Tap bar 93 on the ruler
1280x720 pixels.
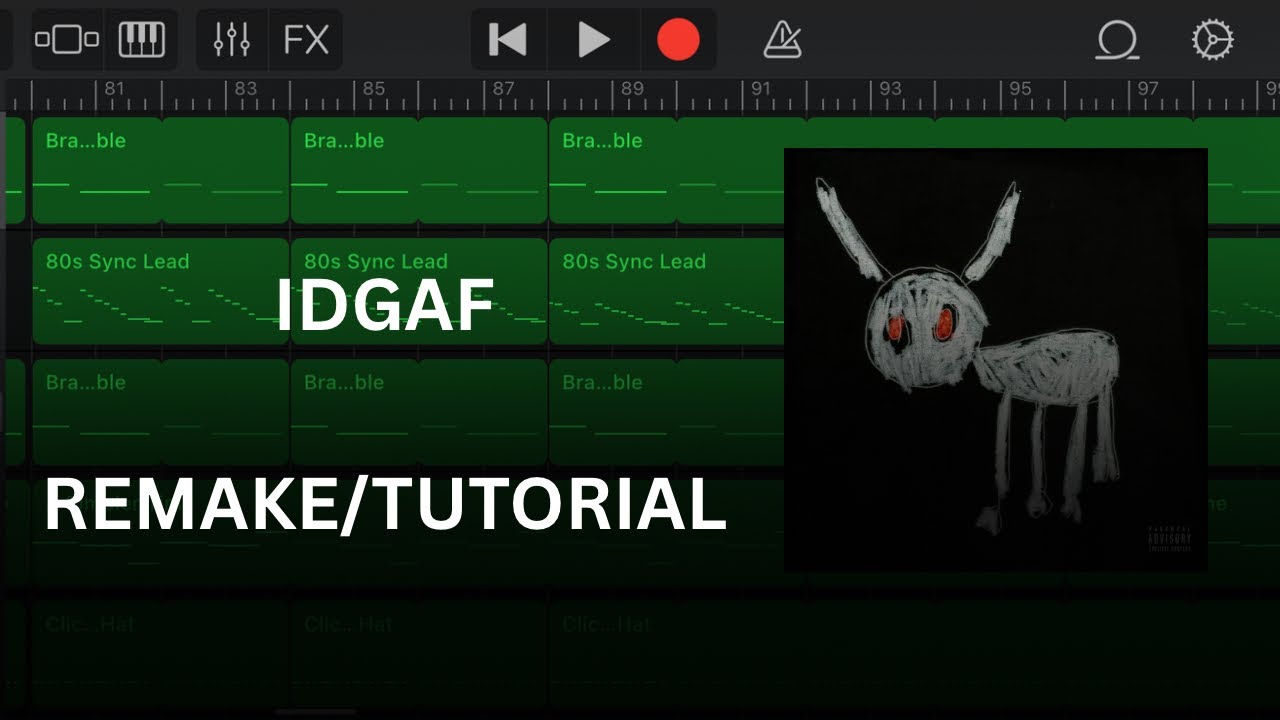[x=890, y=89]
